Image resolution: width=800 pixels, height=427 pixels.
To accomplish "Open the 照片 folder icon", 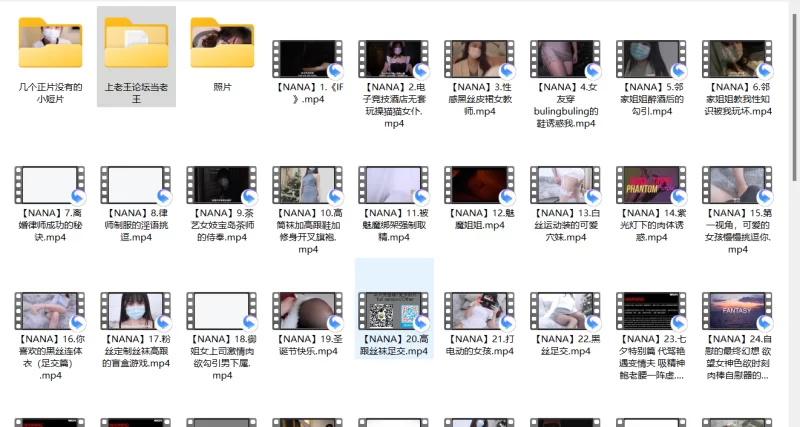I will (x=222, y=43).
